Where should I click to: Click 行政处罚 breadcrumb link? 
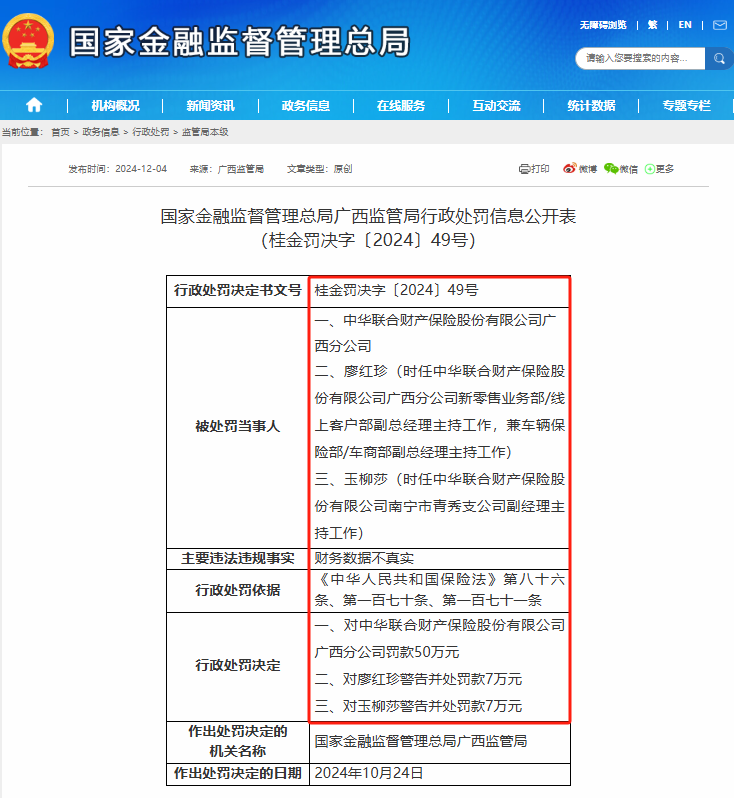[151, 132]
